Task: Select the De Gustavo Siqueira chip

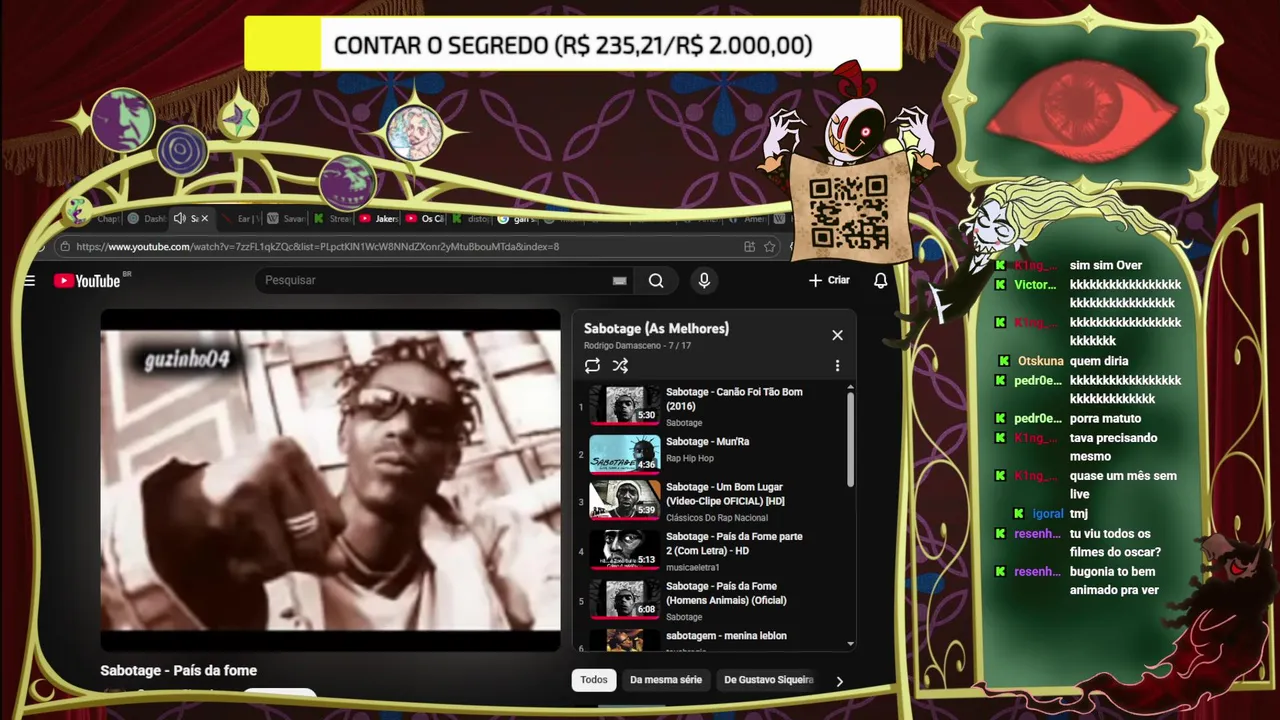Action: point(768,680)
